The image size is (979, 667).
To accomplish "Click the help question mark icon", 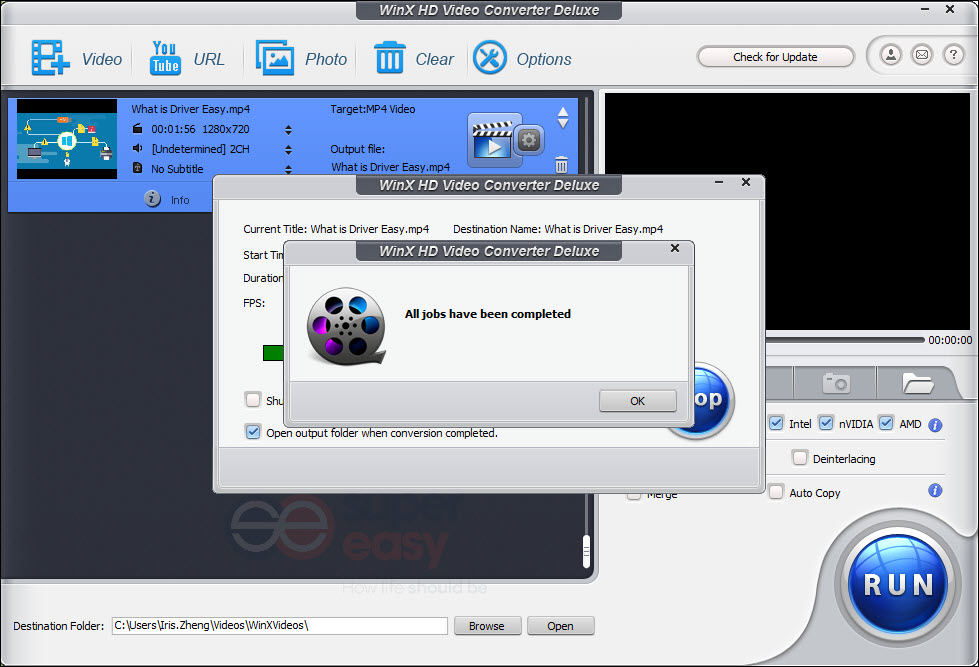I will (x=953, y=55).
